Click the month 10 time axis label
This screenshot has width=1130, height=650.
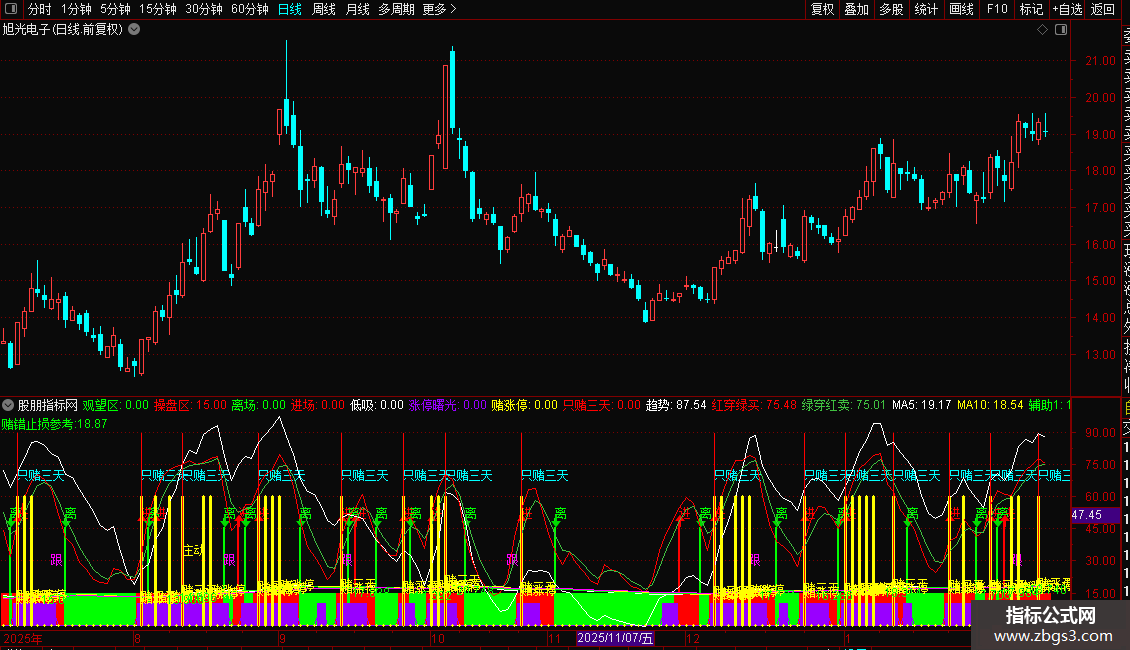point(438,638)
